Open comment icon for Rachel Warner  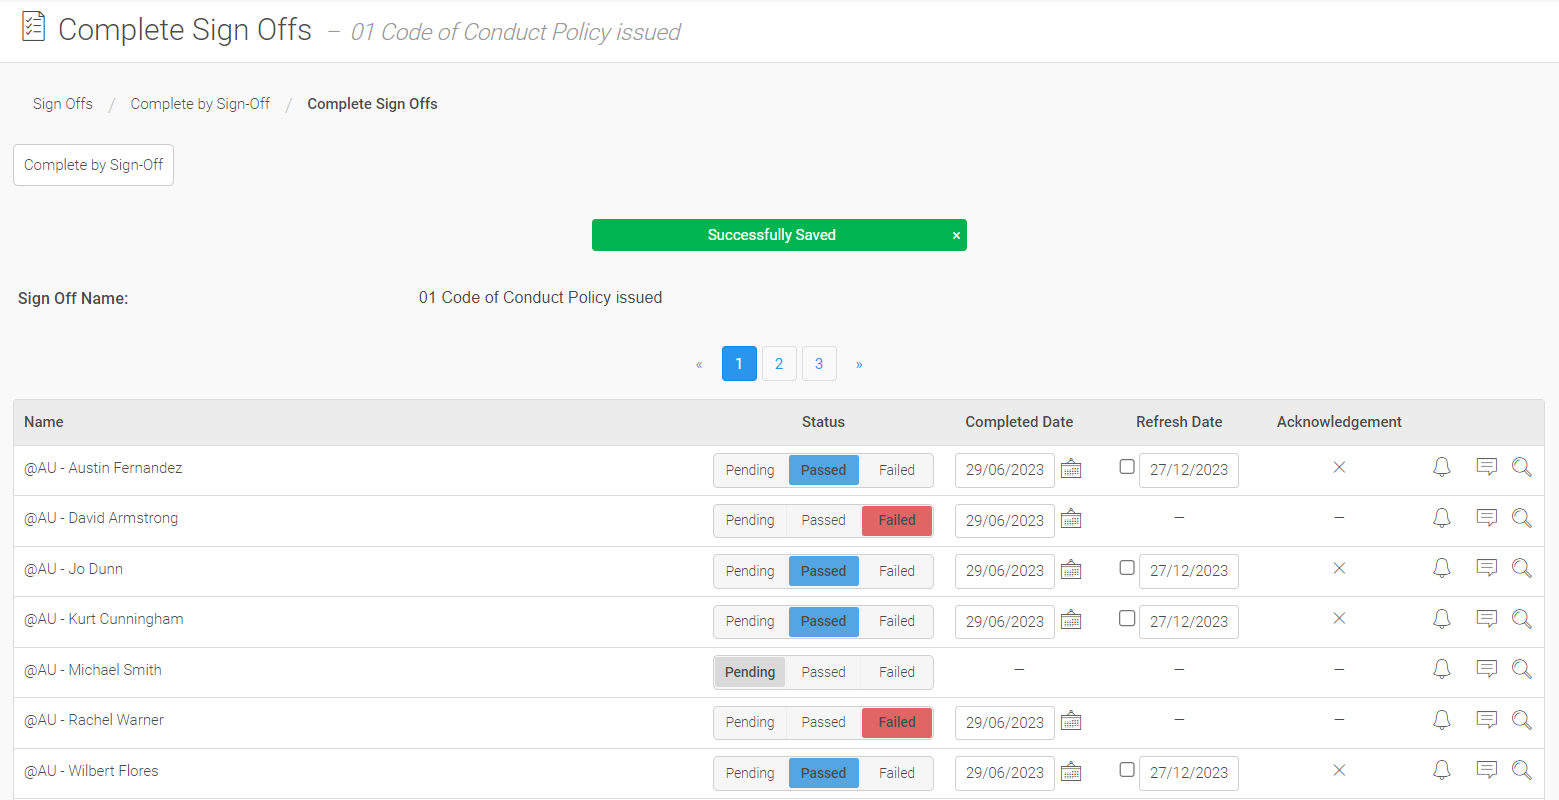click(x=1486, y=720)
